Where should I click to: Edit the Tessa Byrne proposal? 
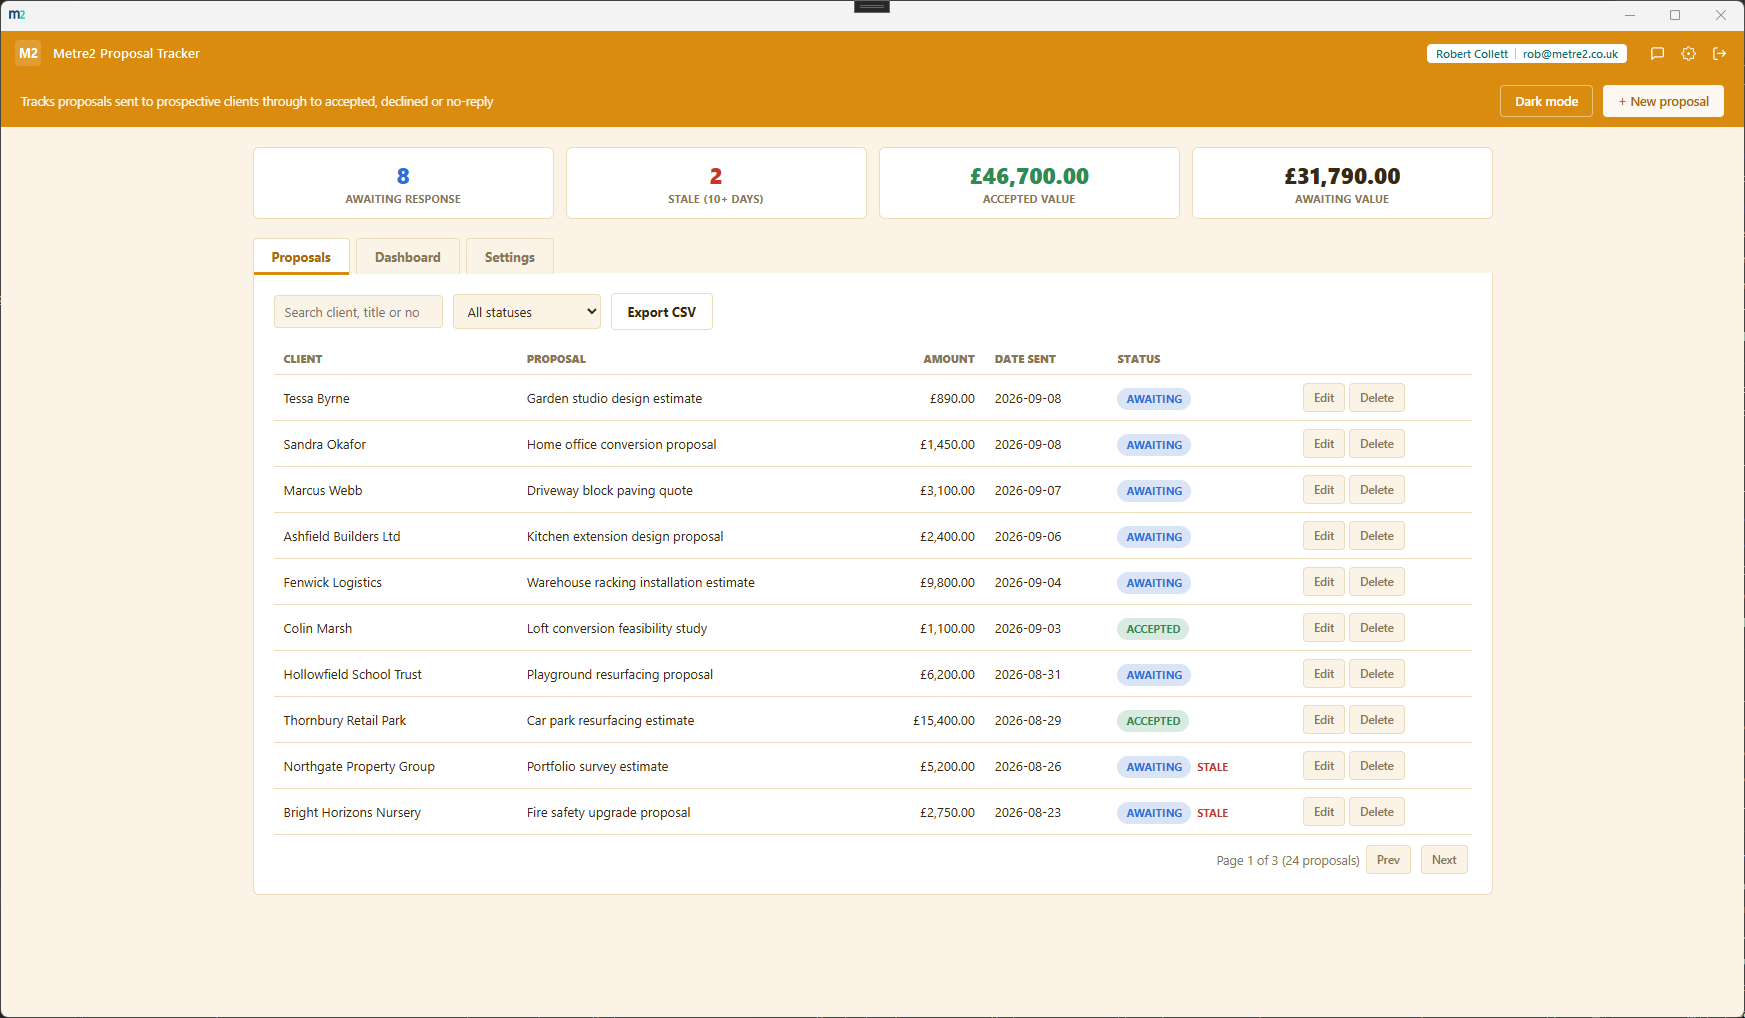tap(1324, 398)
